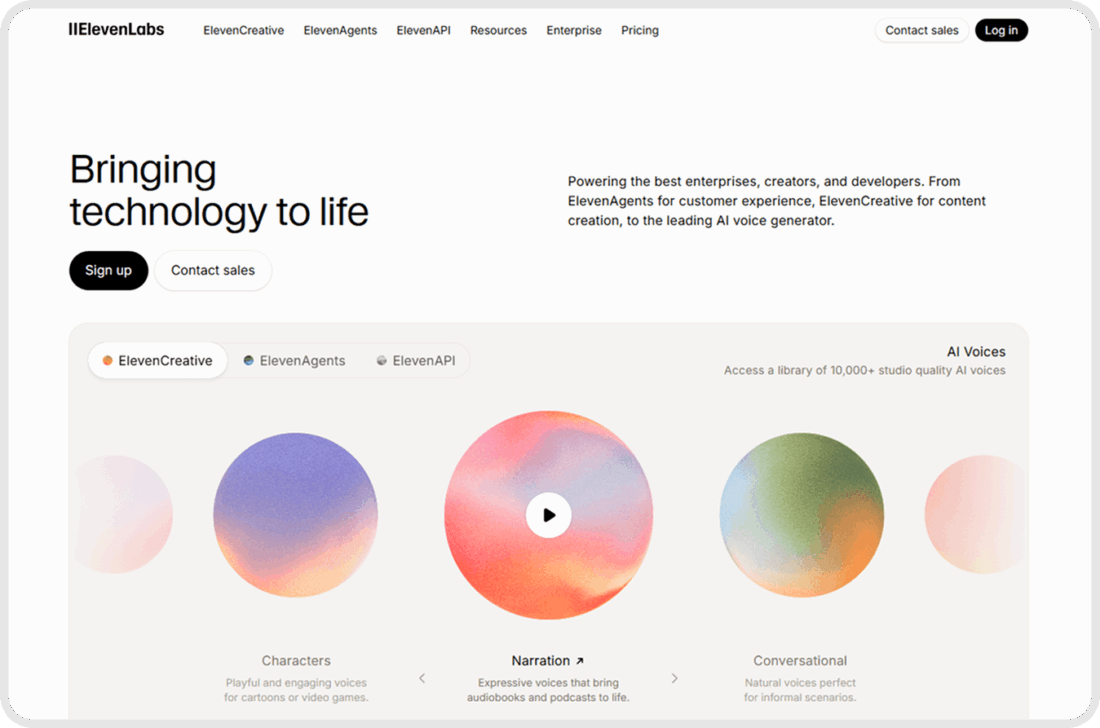Screen dimensions: 1100x728
Task: Click the Characters gradient circle
Action: point(295,515)
